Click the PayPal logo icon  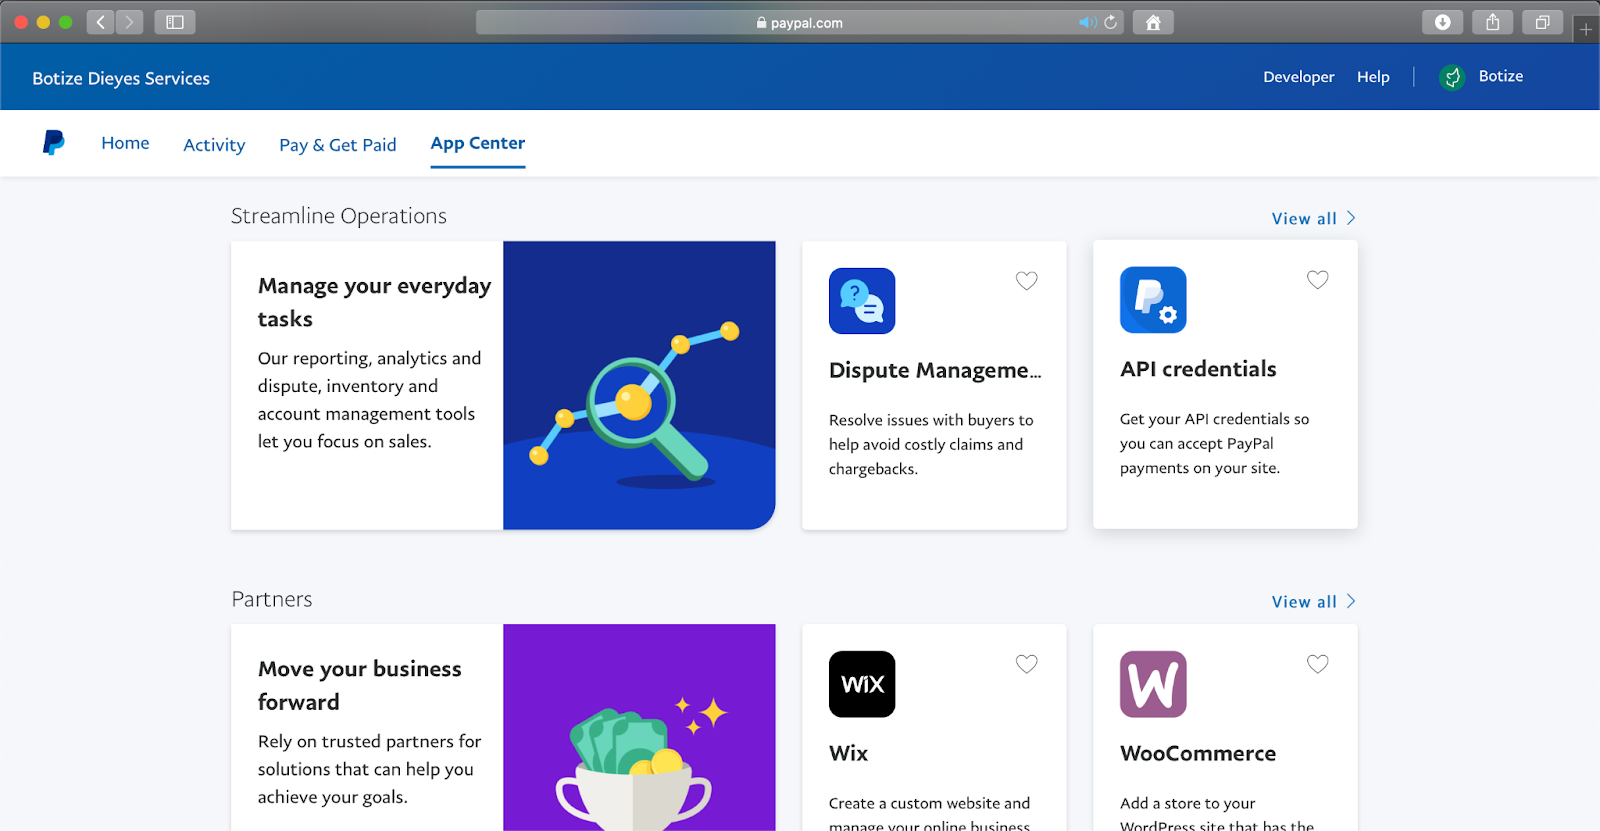[x=54, y=143]
